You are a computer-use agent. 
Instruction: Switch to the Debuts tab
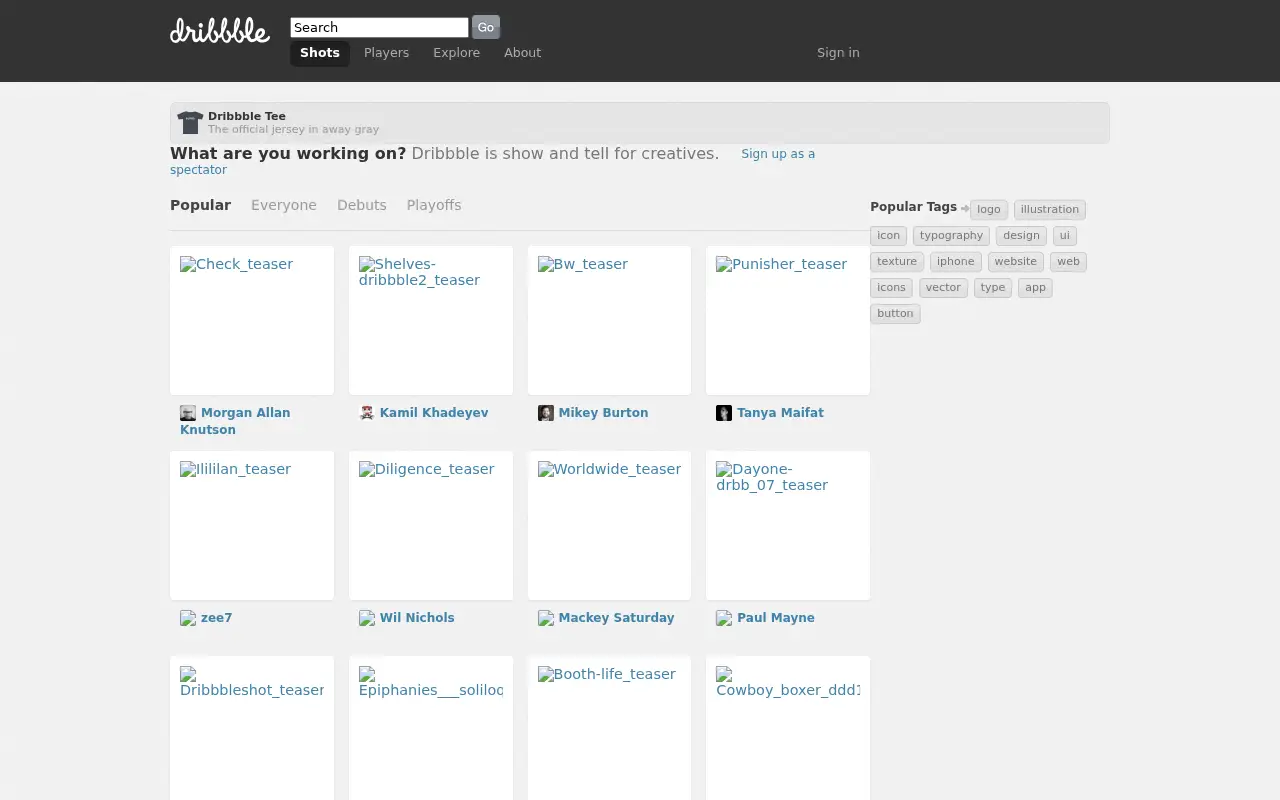click(362, 205)
